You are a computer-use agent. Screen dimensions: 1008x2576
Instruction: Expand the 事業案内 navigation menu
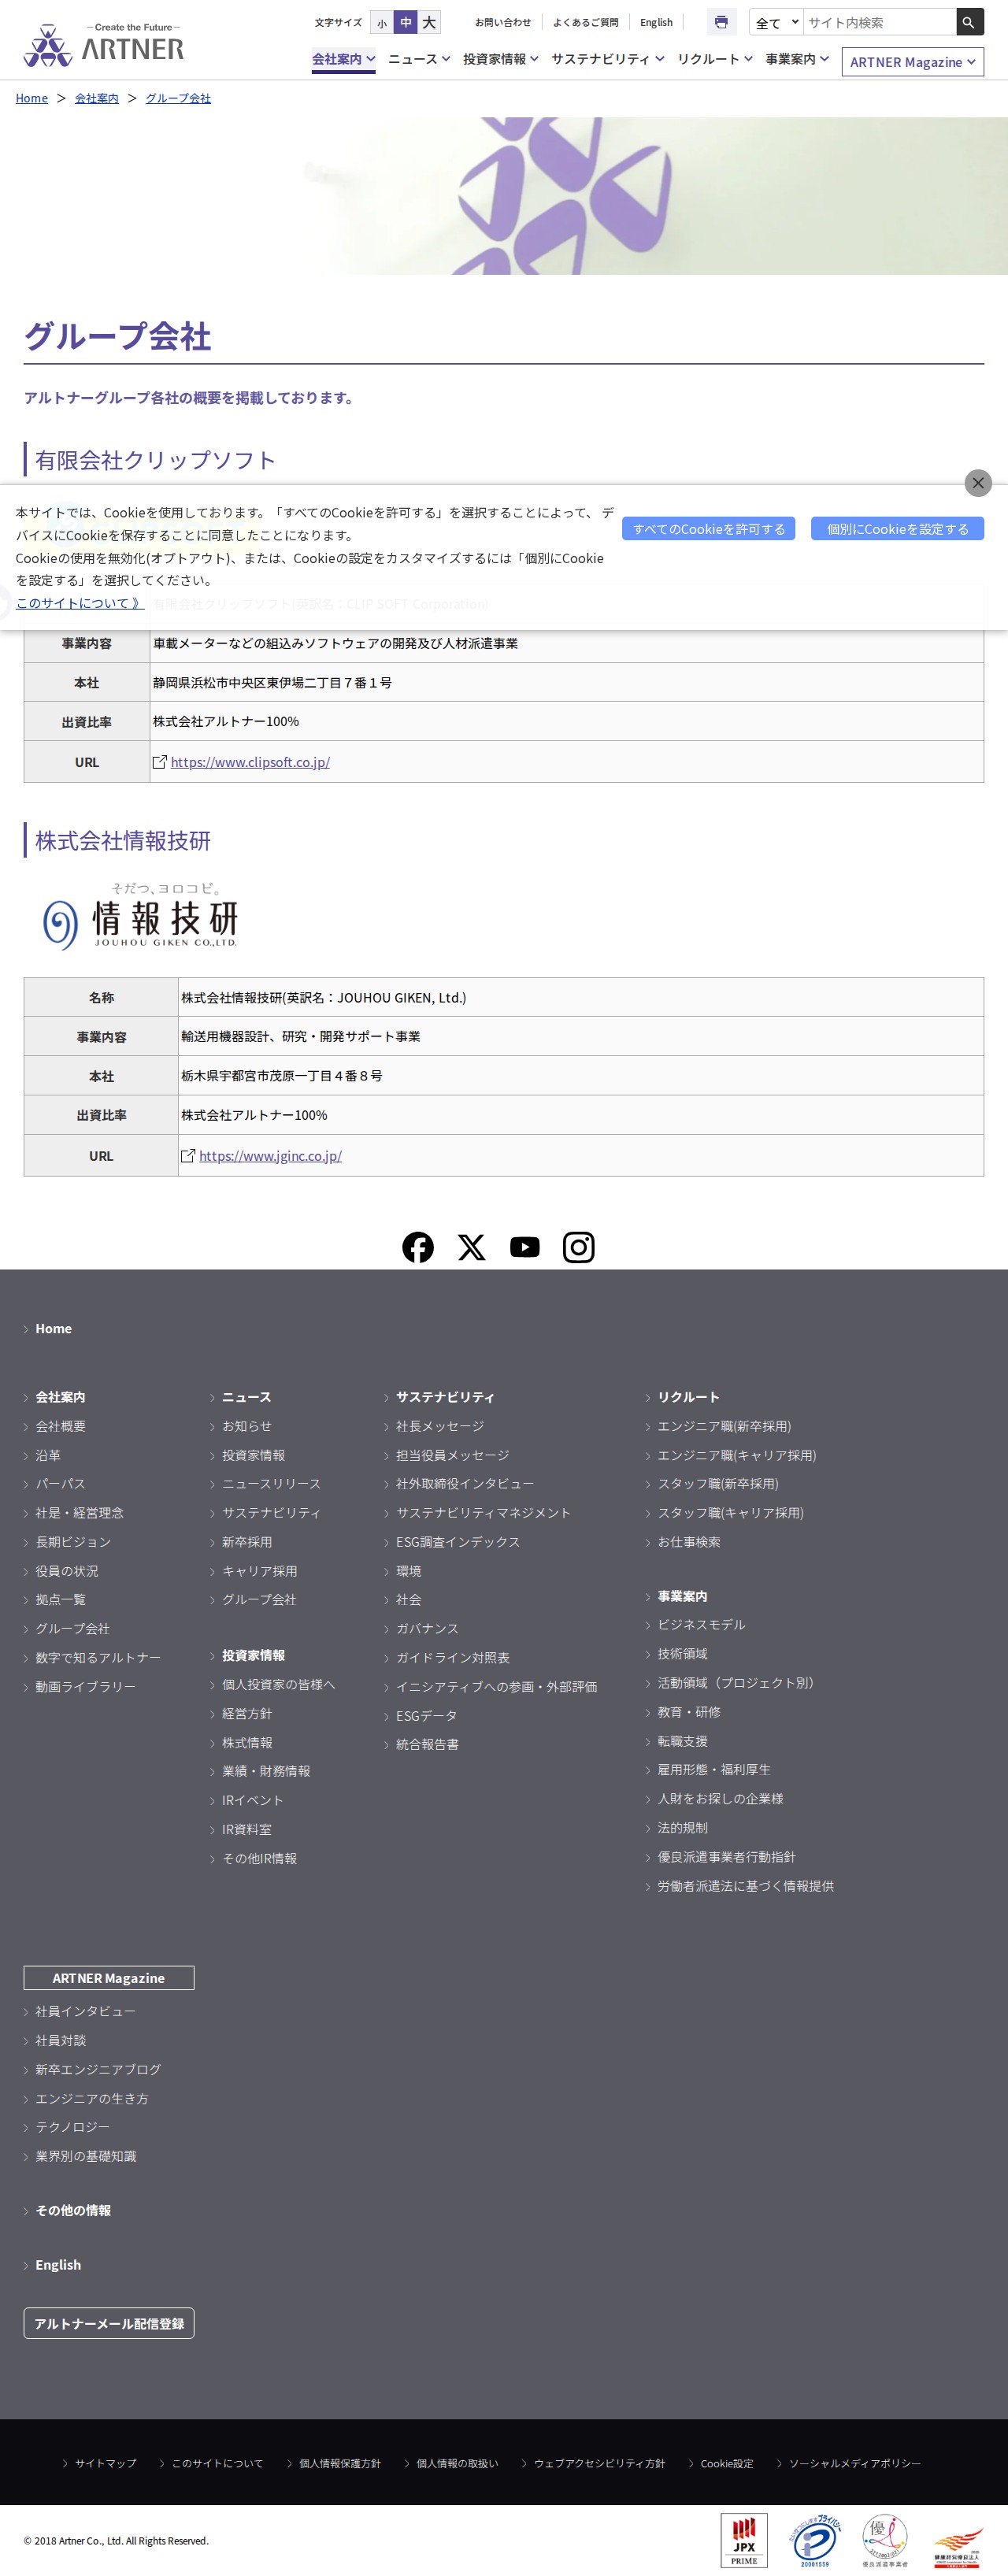[797, 59]
